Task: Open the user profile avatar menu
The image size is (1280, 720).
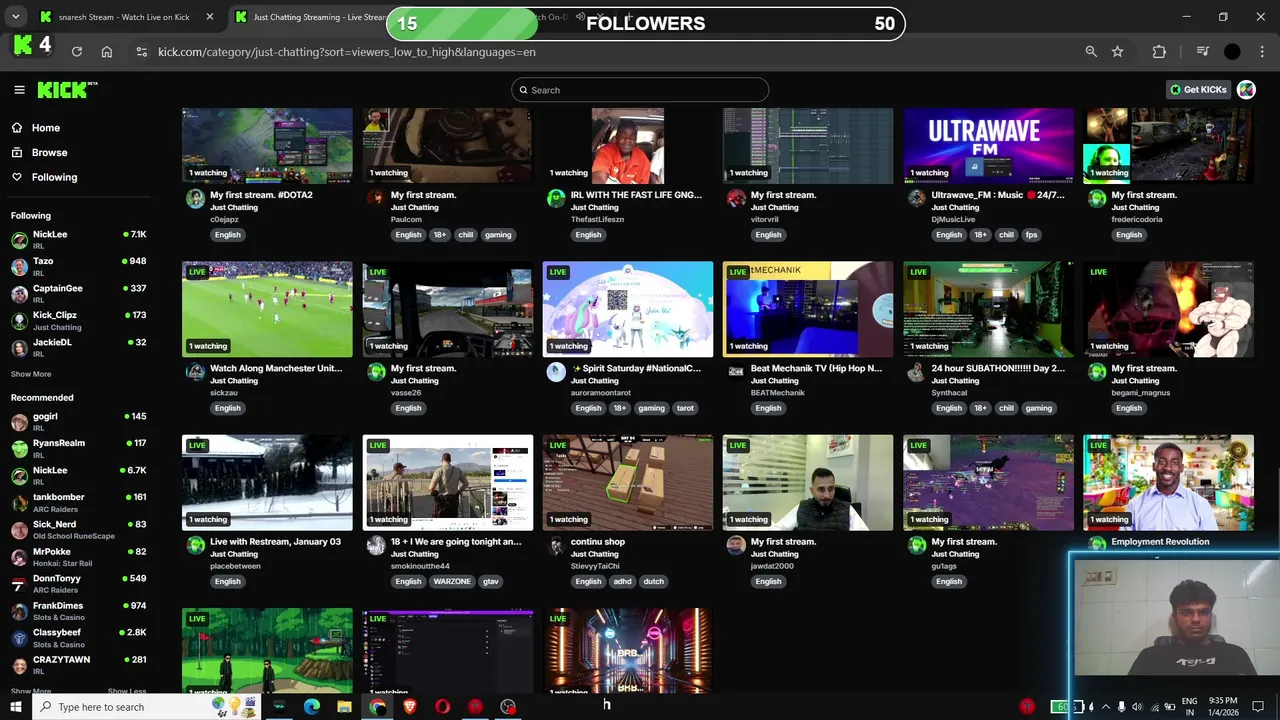Action: point(1246,90)
